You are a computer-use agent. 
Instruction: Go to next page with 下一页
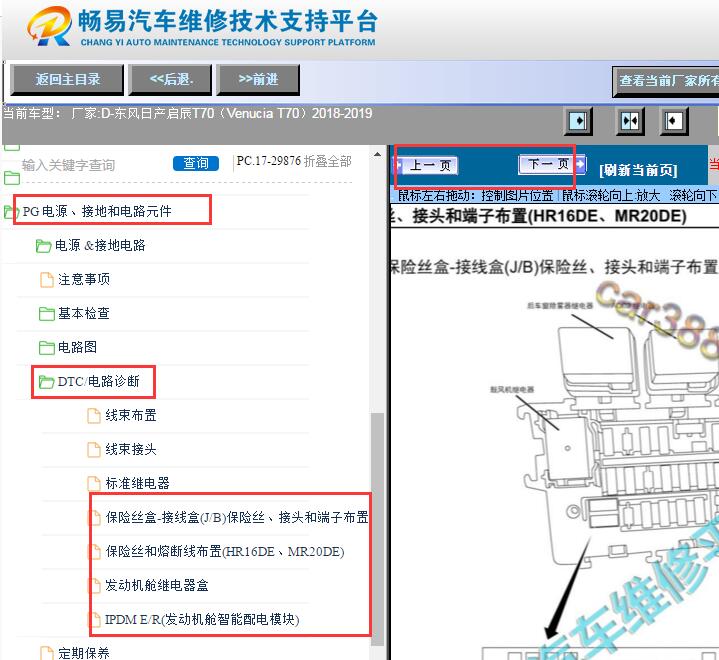coord(552,164)
